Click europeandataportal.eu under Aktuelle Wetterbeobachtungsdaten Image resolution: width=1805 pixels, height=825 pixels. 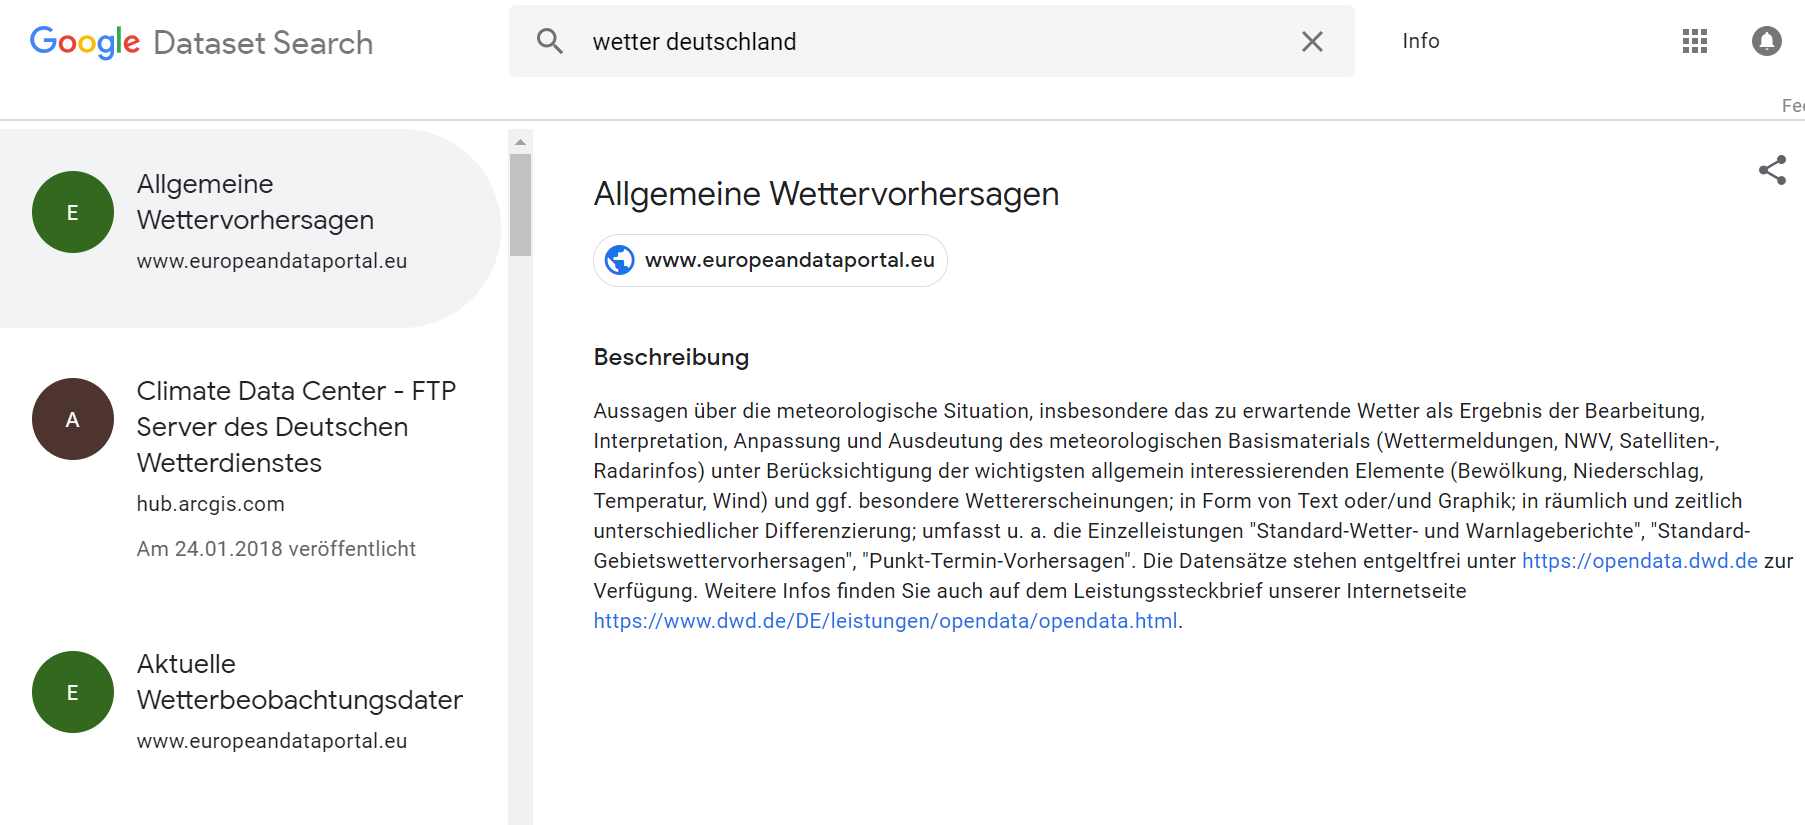coord(272,741)
